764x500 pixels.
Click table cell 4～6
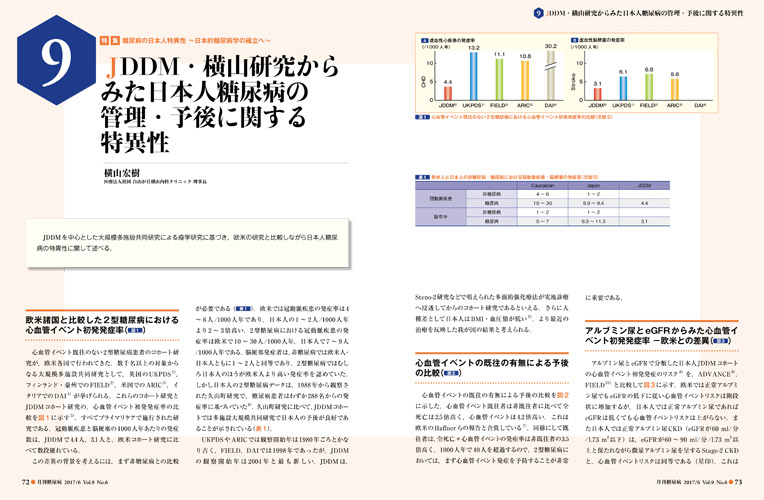tap(542, 194)
